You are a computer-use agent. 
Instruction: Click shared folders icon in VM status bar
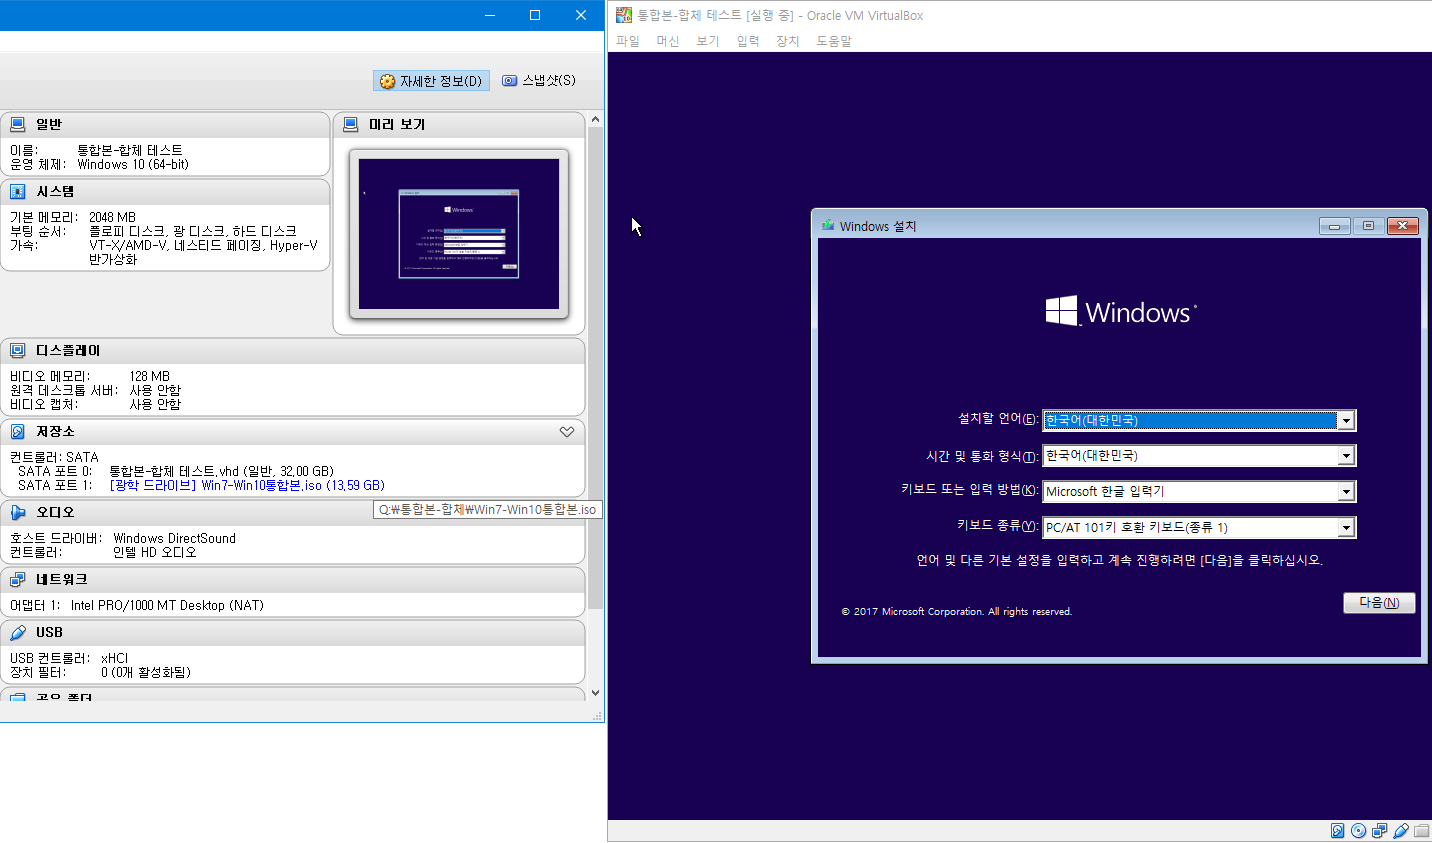coord(1421,831)
